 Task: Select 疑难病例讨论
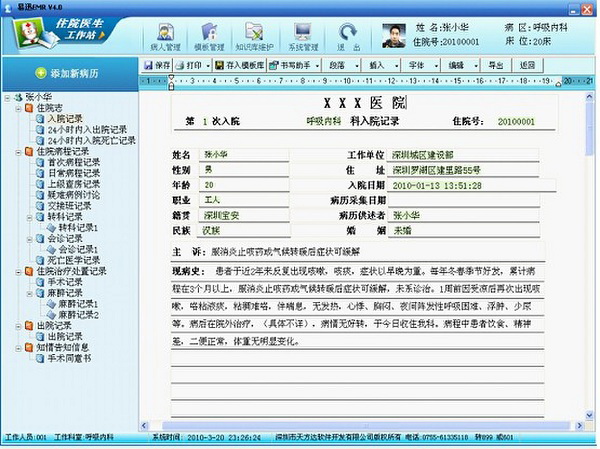(73, 195)
